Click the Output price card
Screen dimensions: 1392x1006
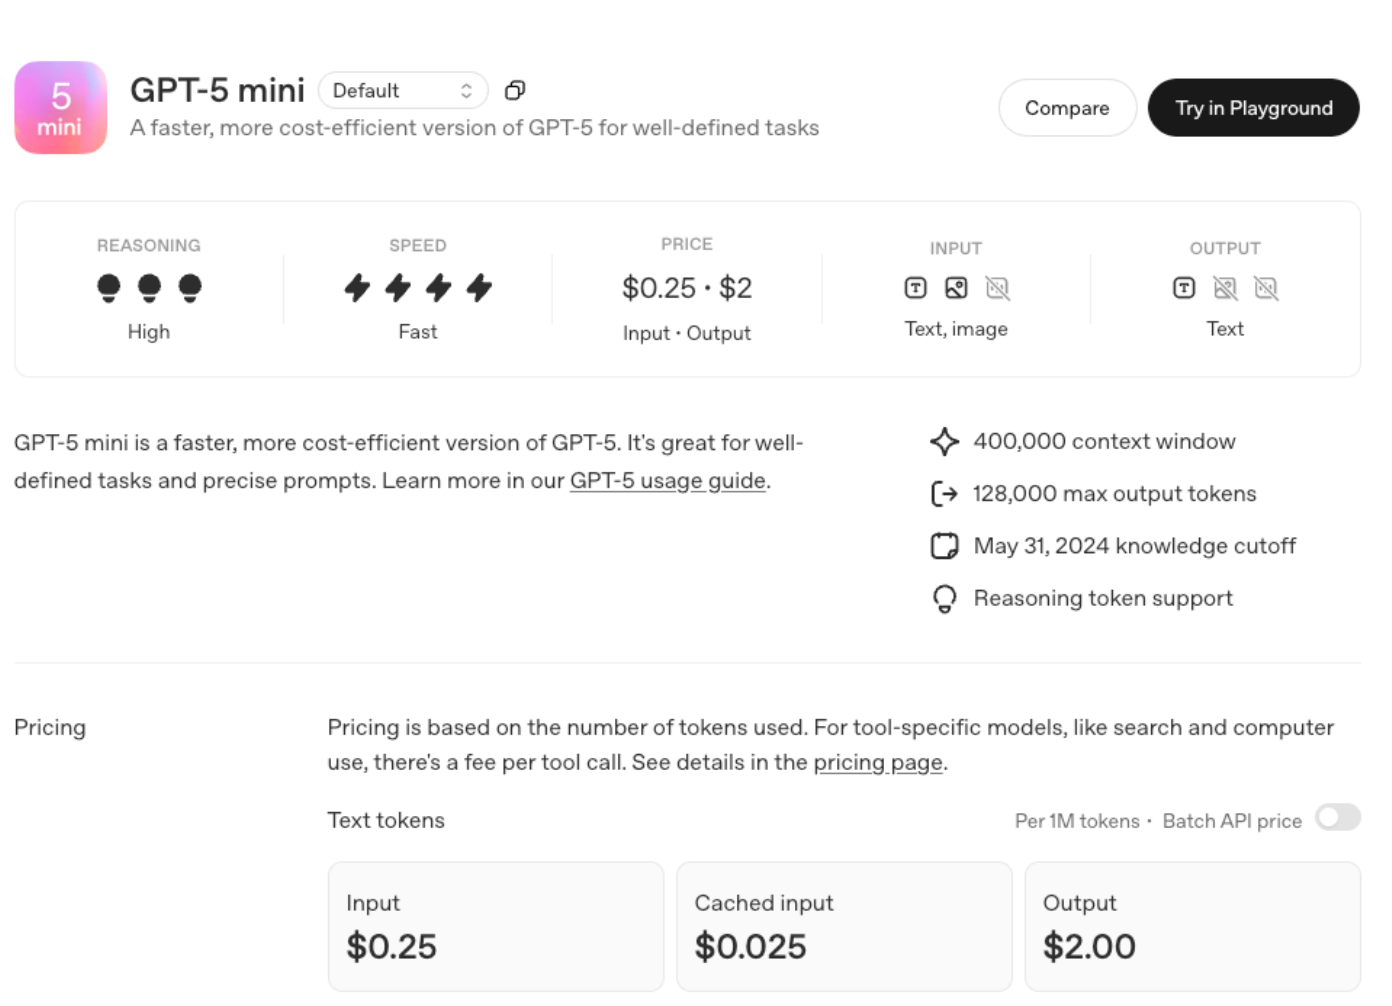coord(1192,926)
